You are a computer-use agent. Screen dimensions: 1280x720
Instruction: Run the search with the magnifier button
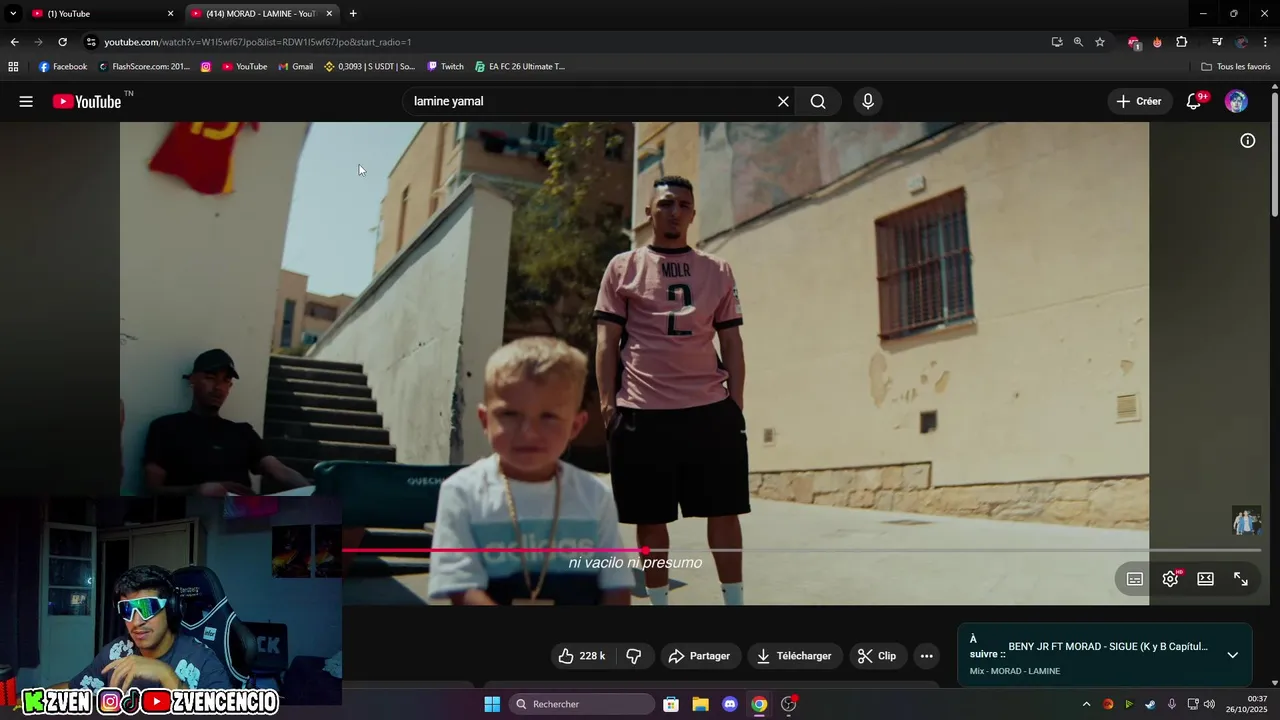[x=818, y=101]
